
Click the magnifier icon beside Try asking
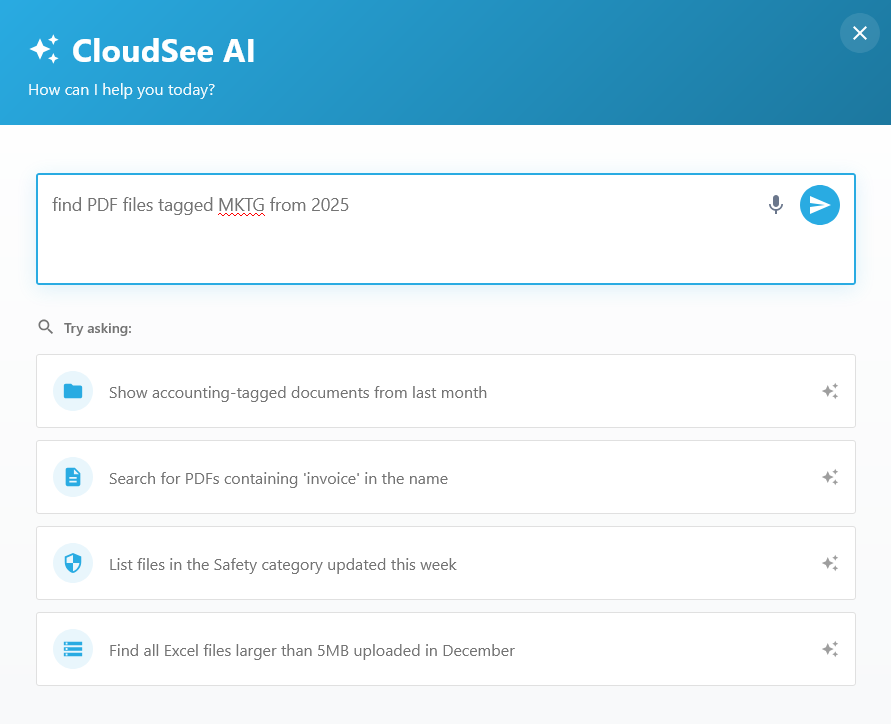(45, 327)
